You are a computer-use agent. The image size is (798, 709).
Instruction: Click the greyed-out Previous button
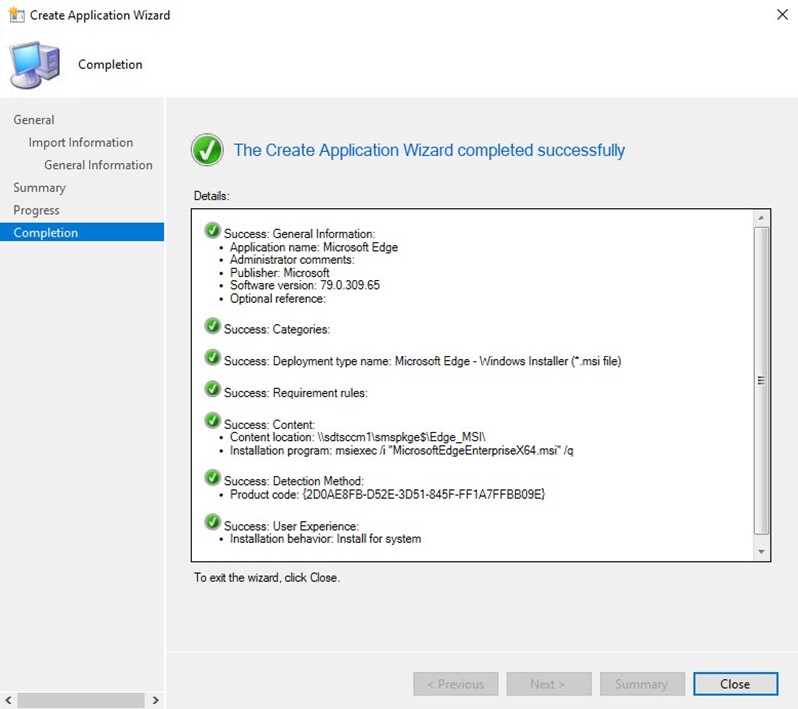[x=455, y=684]
